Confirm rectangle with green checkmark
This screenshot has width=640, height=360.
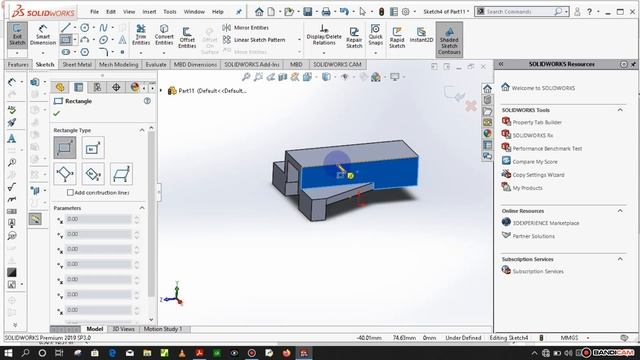[57, 113]
